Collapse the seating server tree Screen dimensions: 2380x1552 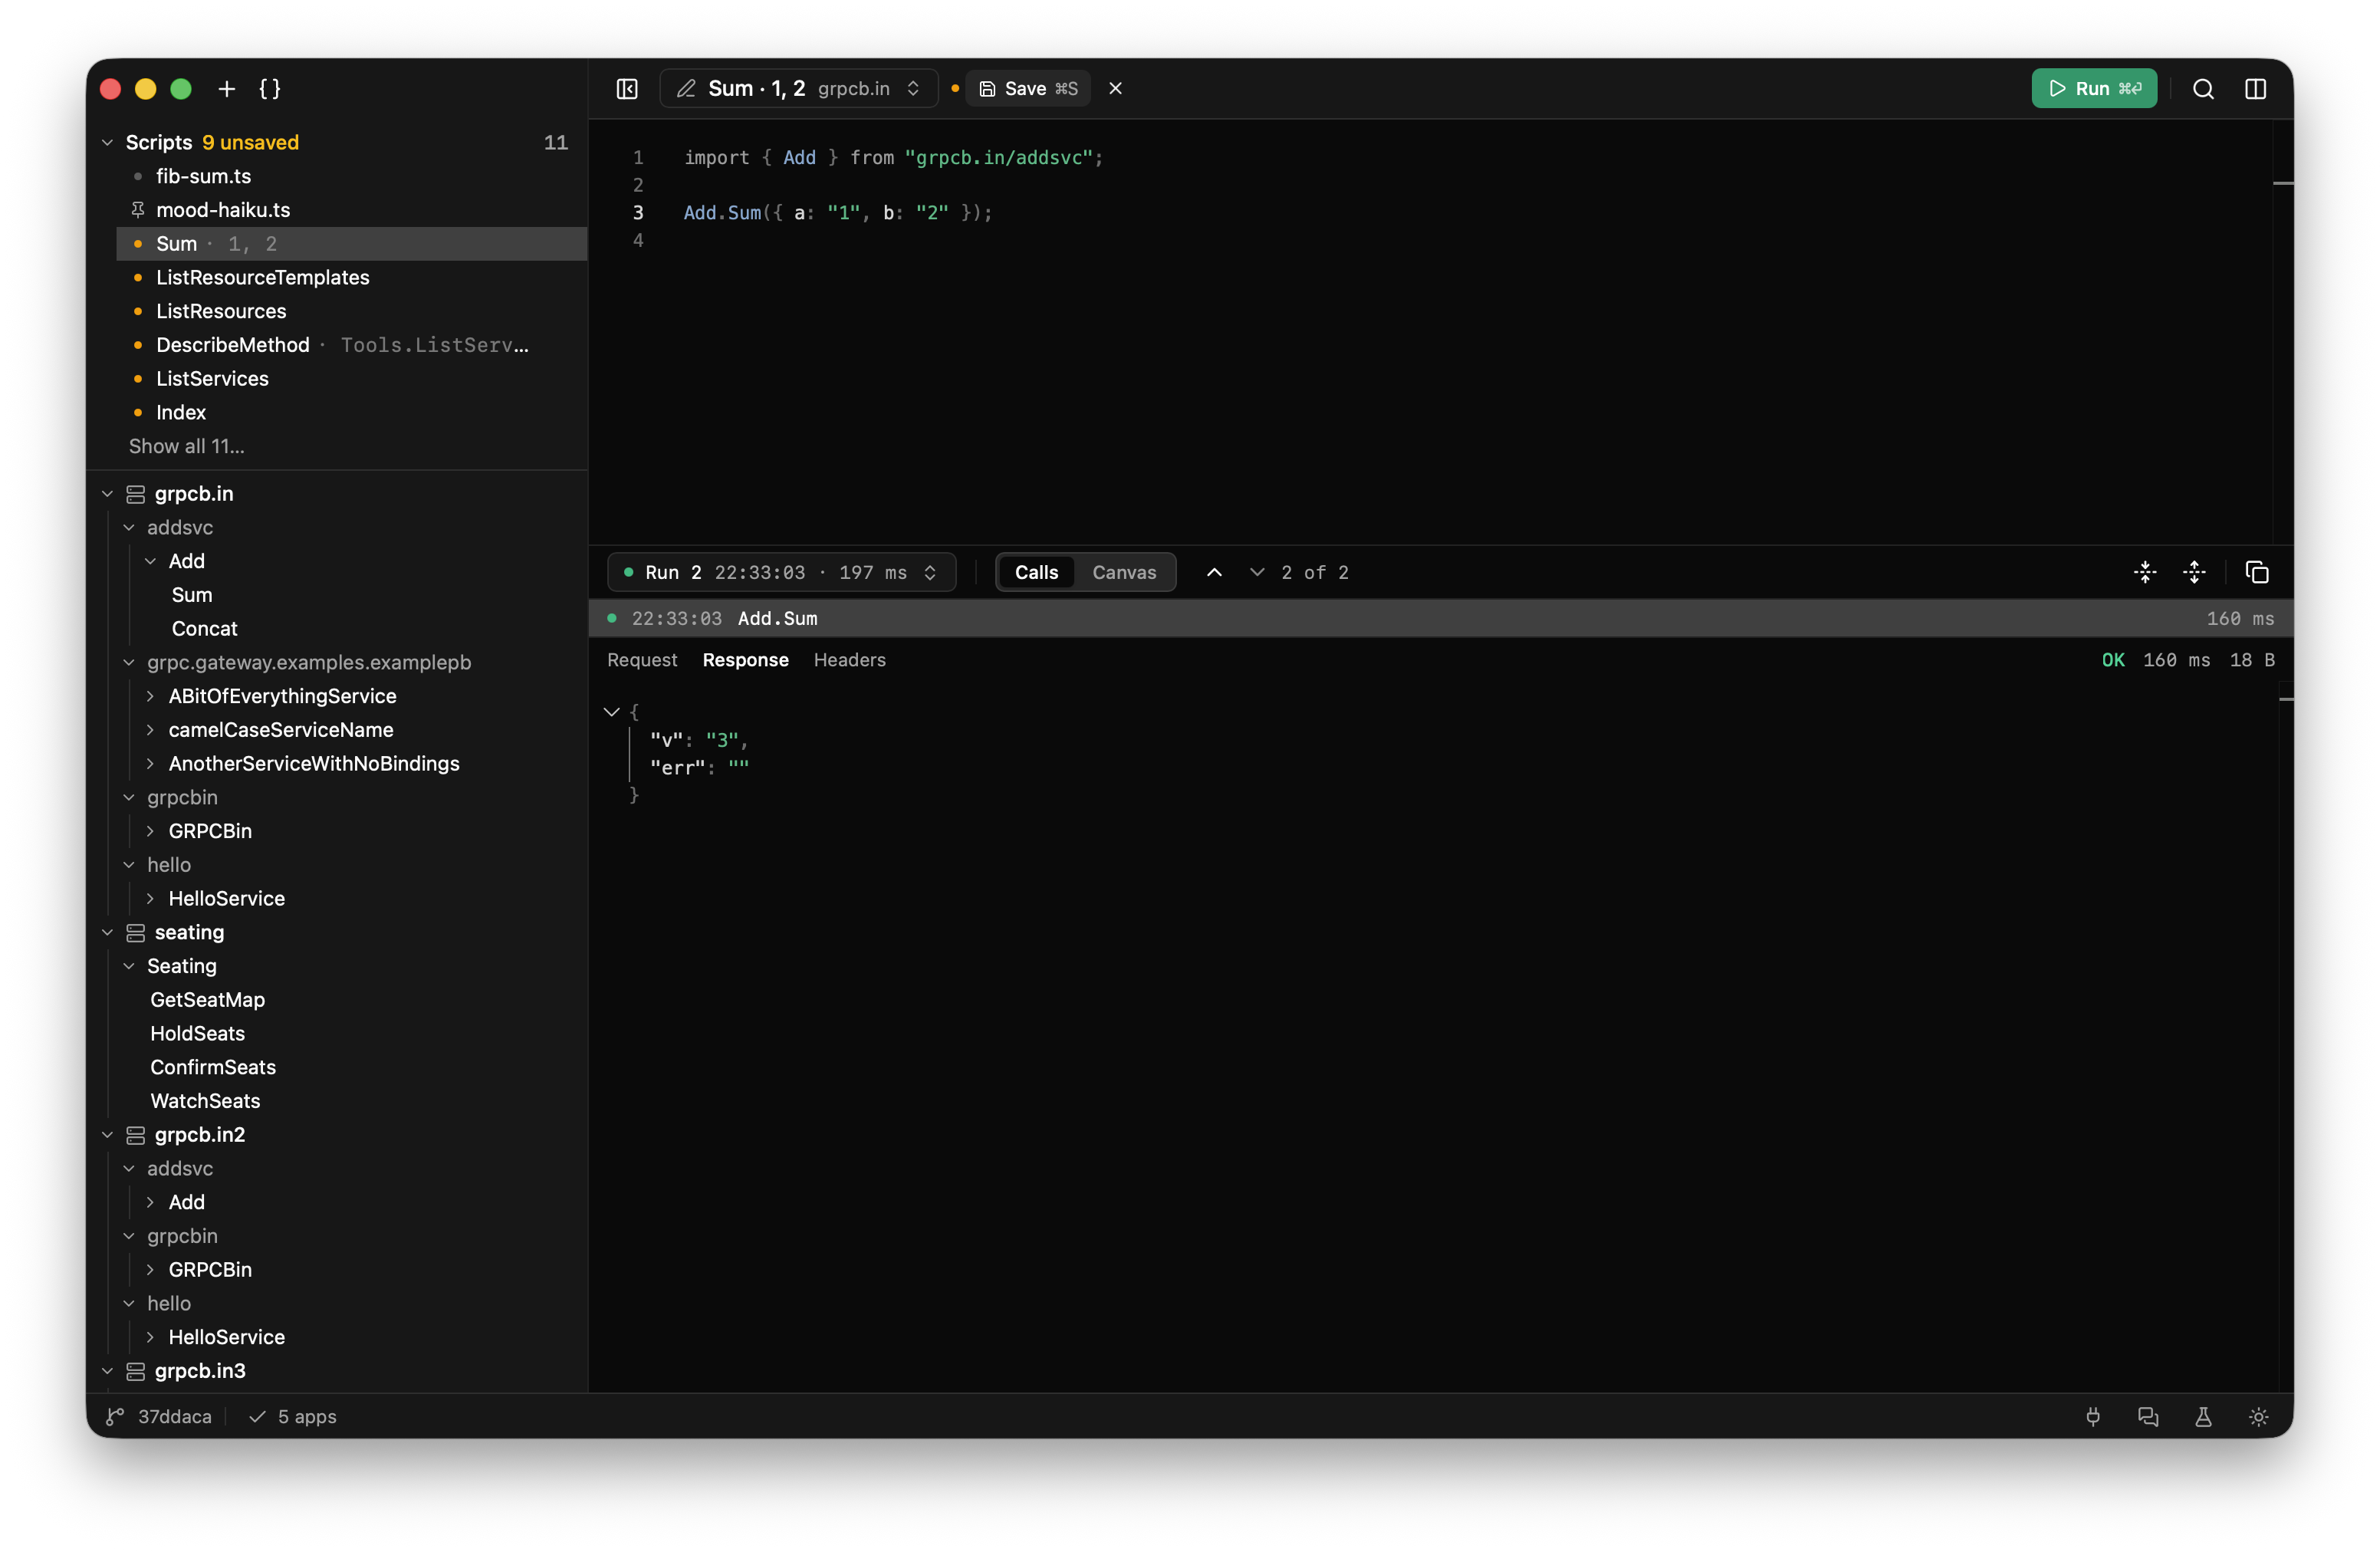tap(108, 933)
